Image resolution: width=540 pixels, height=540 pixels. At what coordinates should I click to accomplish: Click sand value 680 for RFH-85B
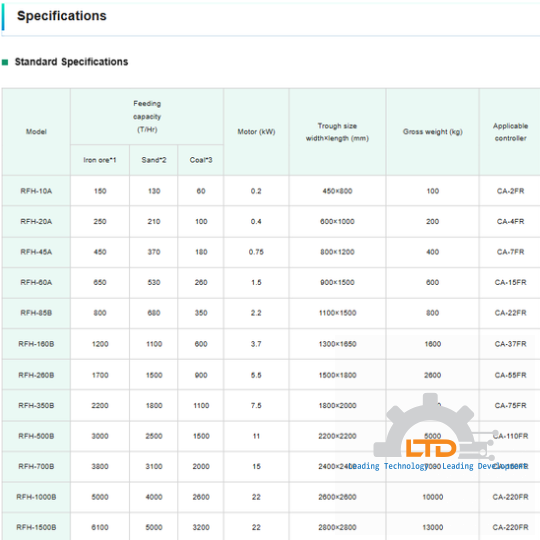click(154, 313)
